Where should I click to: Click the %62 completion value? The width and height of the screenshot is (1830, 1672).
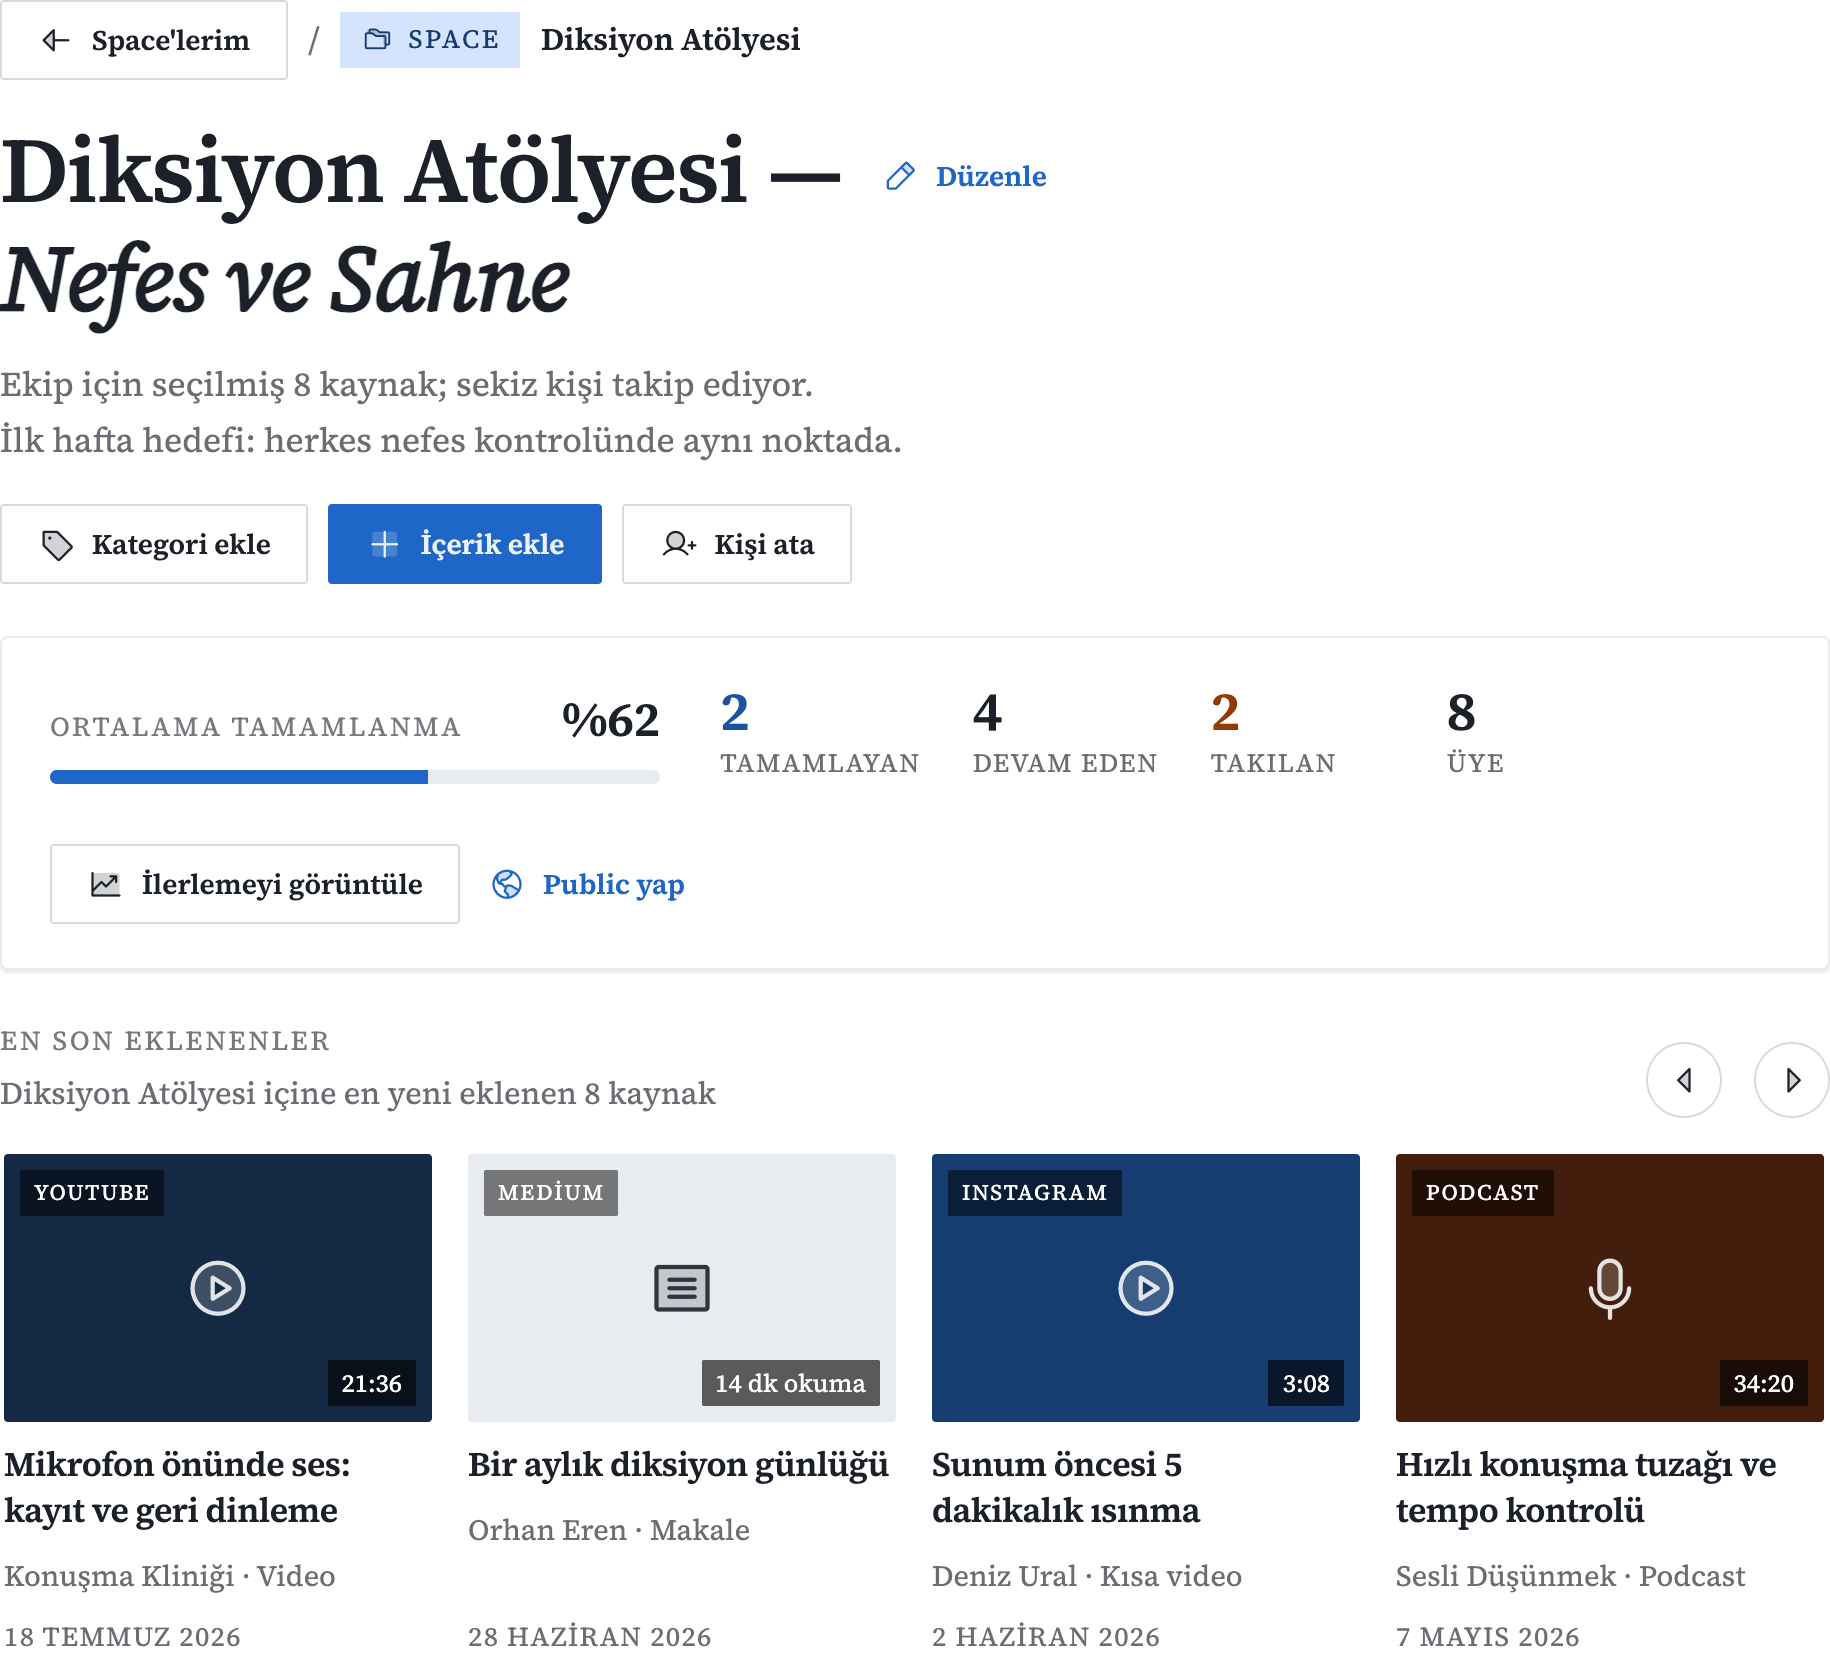pos(610,720)
